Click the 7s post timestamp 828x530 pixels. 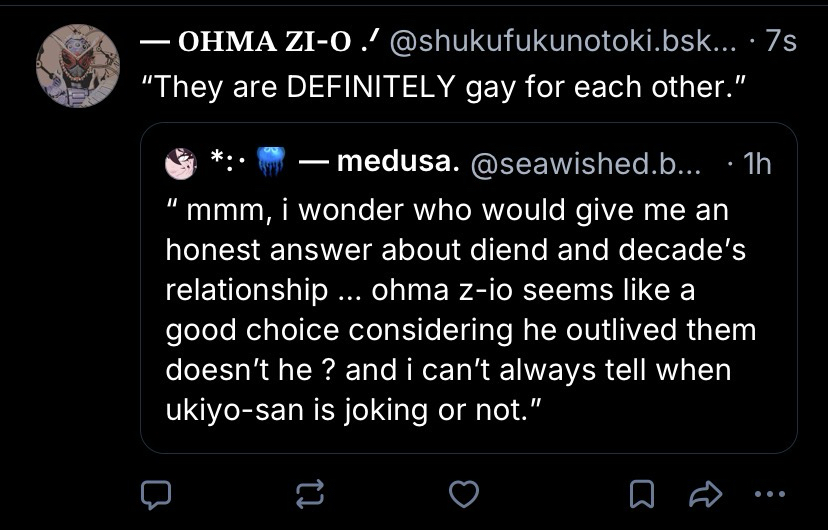779,43
